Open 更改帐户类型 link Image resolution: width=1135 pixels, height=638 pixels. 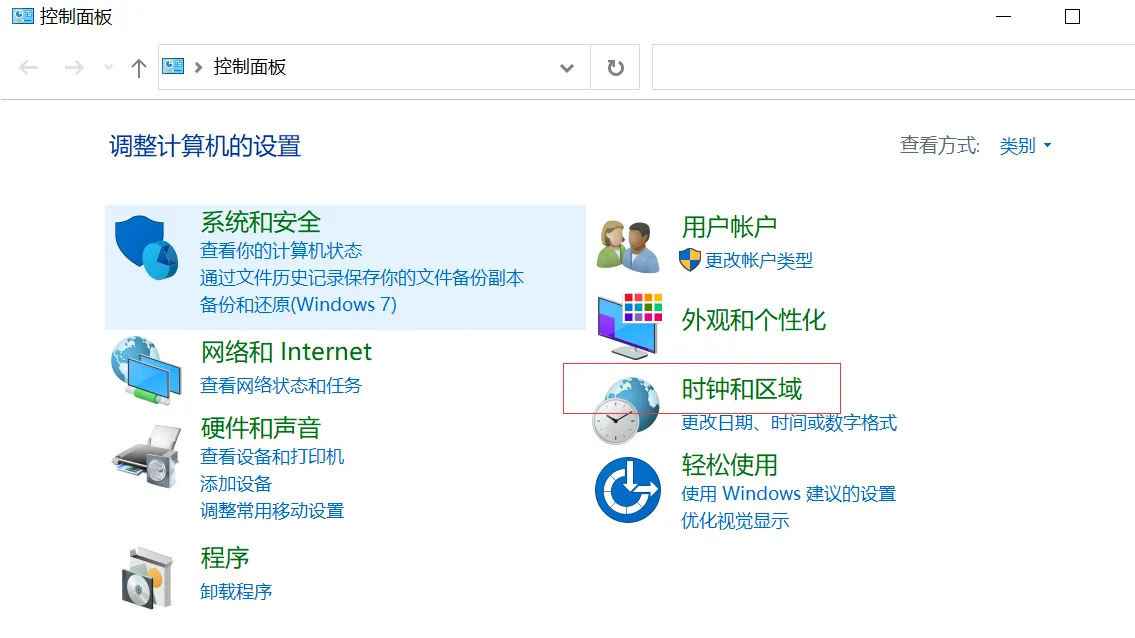[x=759, y=260]
